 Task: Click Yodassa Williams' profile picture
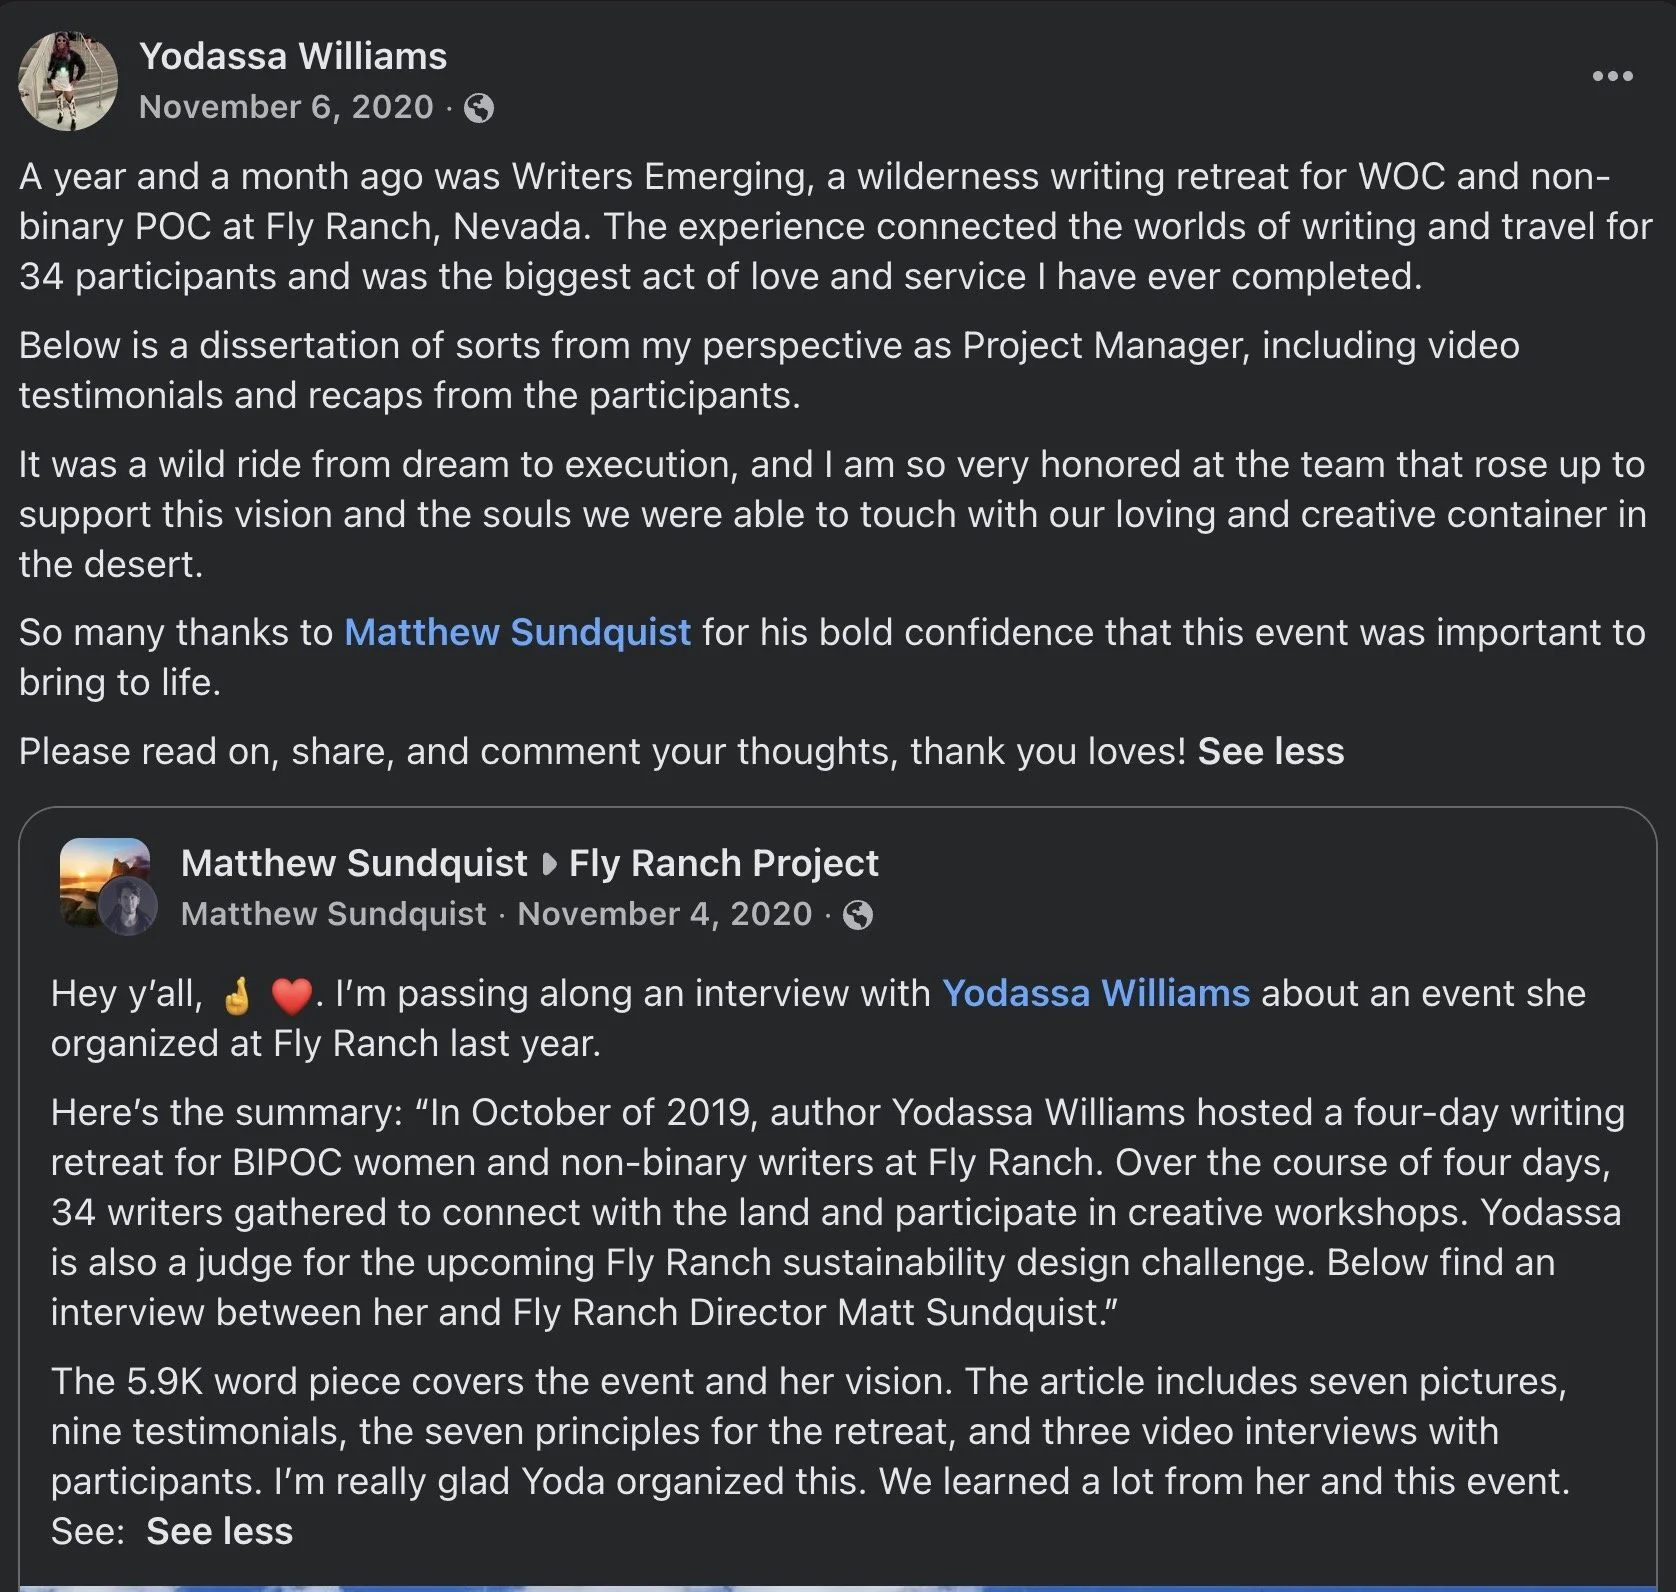68,81
